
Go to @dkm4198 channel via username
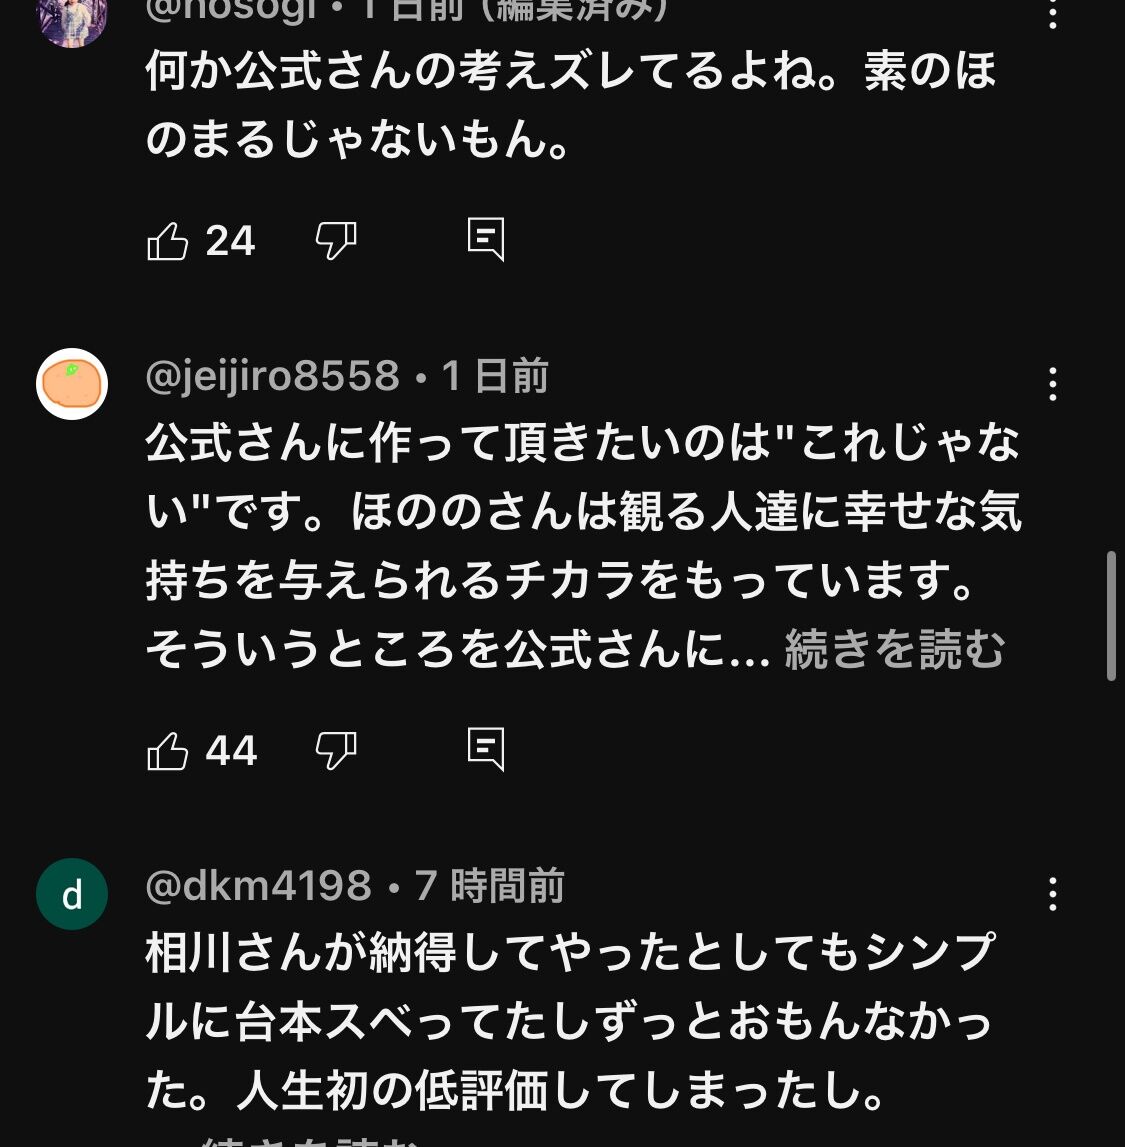258,886
